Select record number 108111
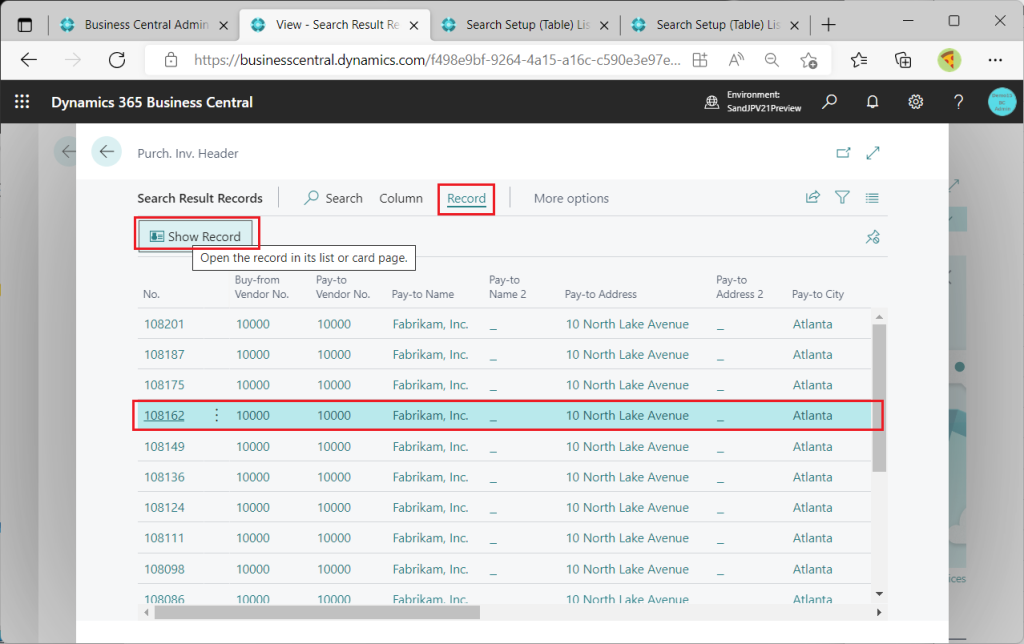 coord(164,538)
